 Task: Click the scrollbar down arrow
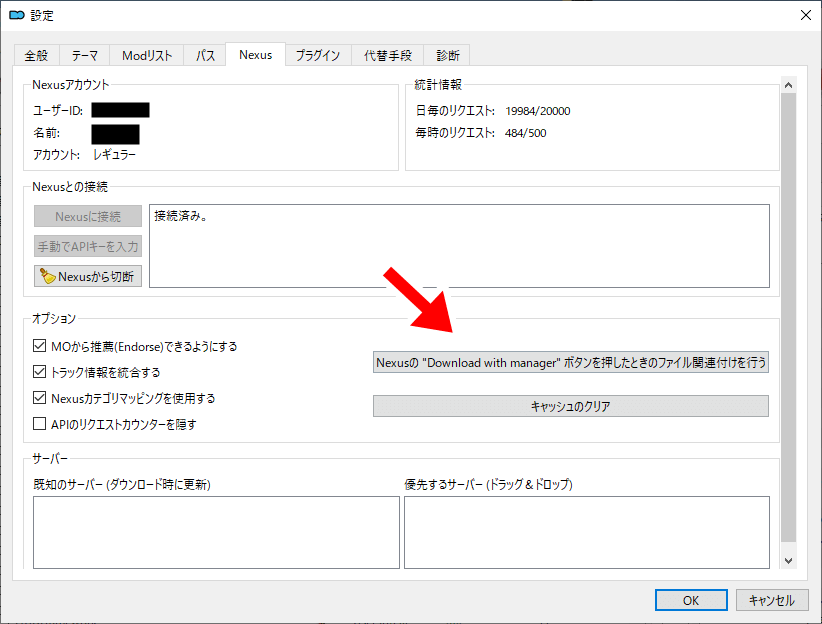click(788, 561)
